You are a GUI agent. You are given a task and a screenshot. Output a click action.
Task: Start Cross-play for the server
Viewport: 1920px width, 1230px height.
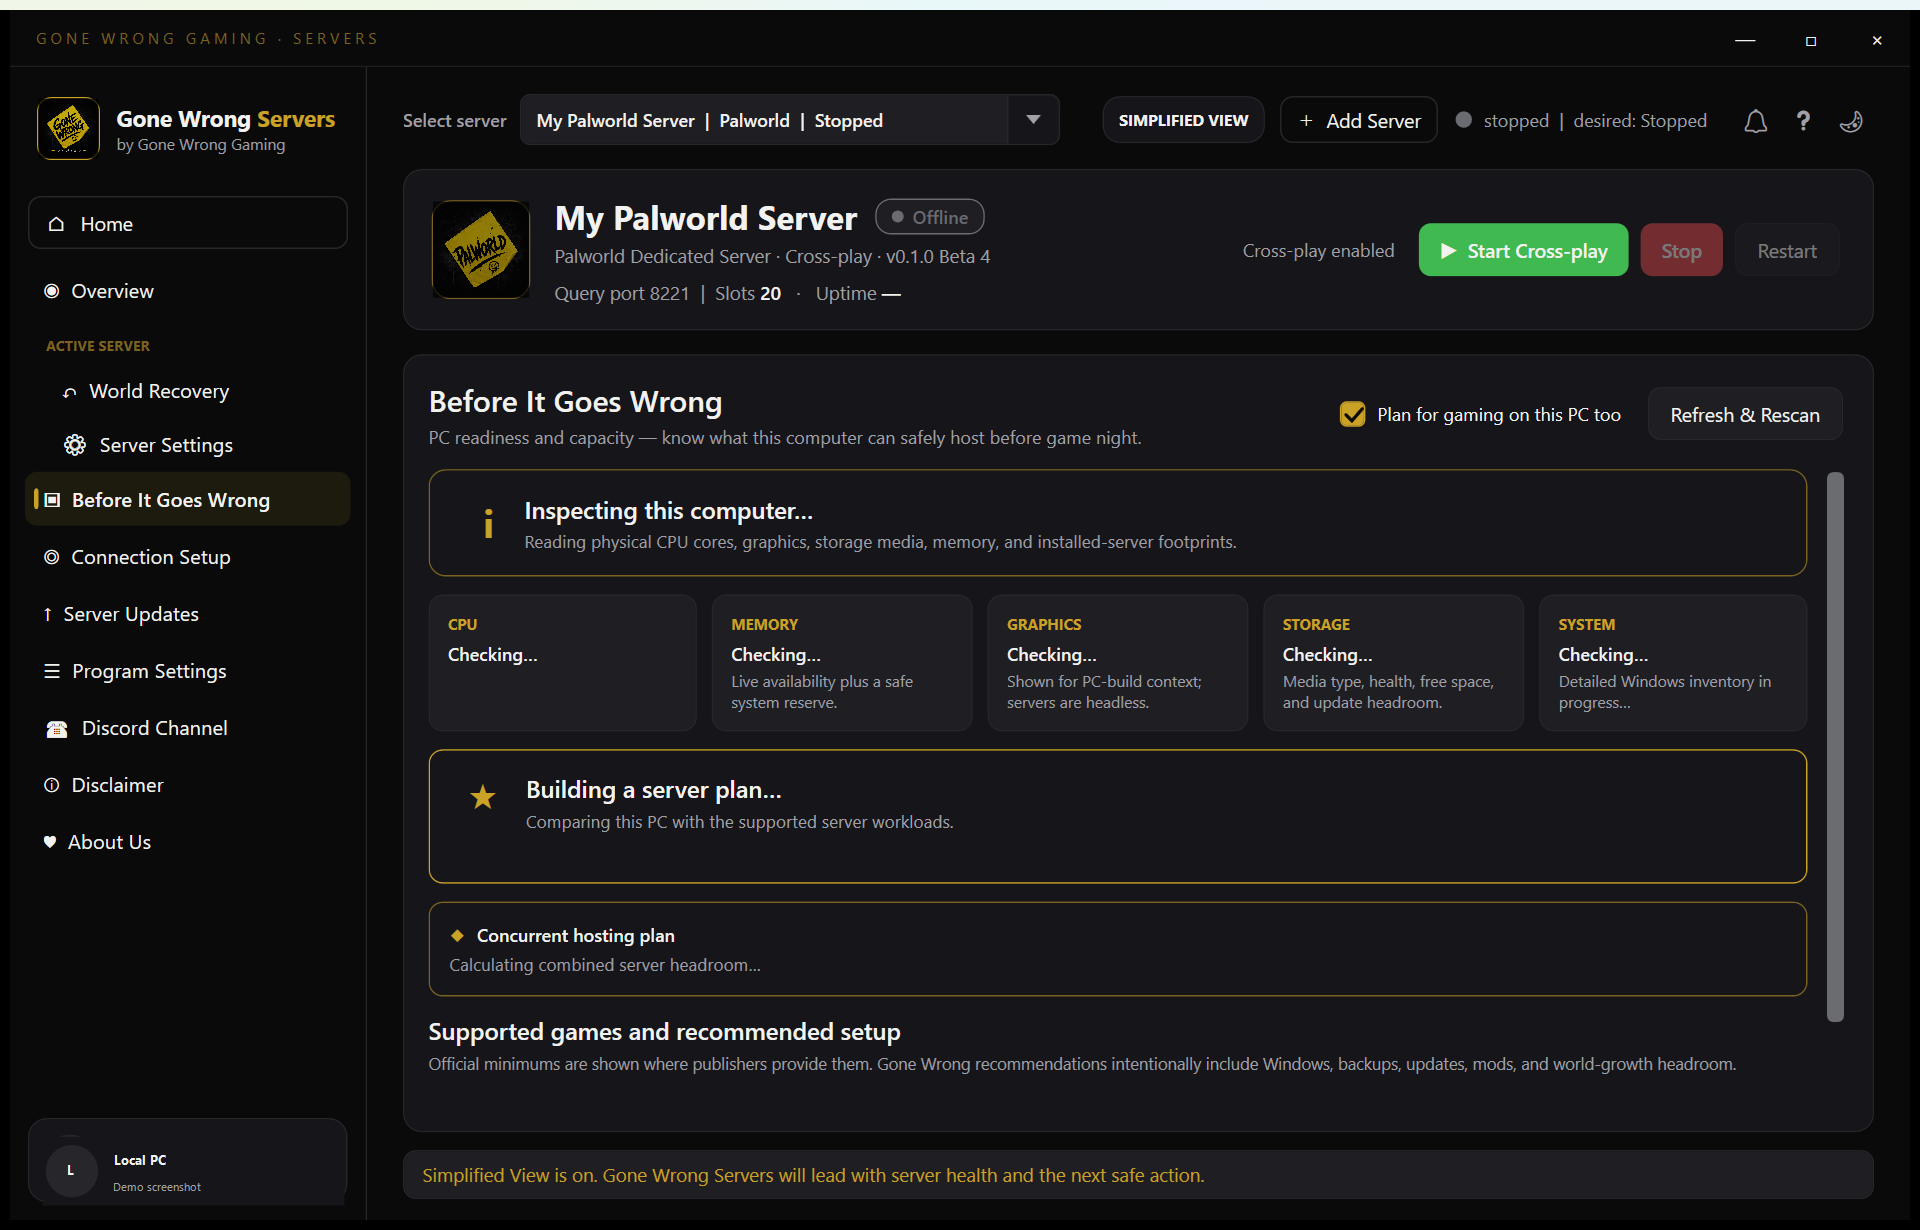click(x=1523, y=250)
